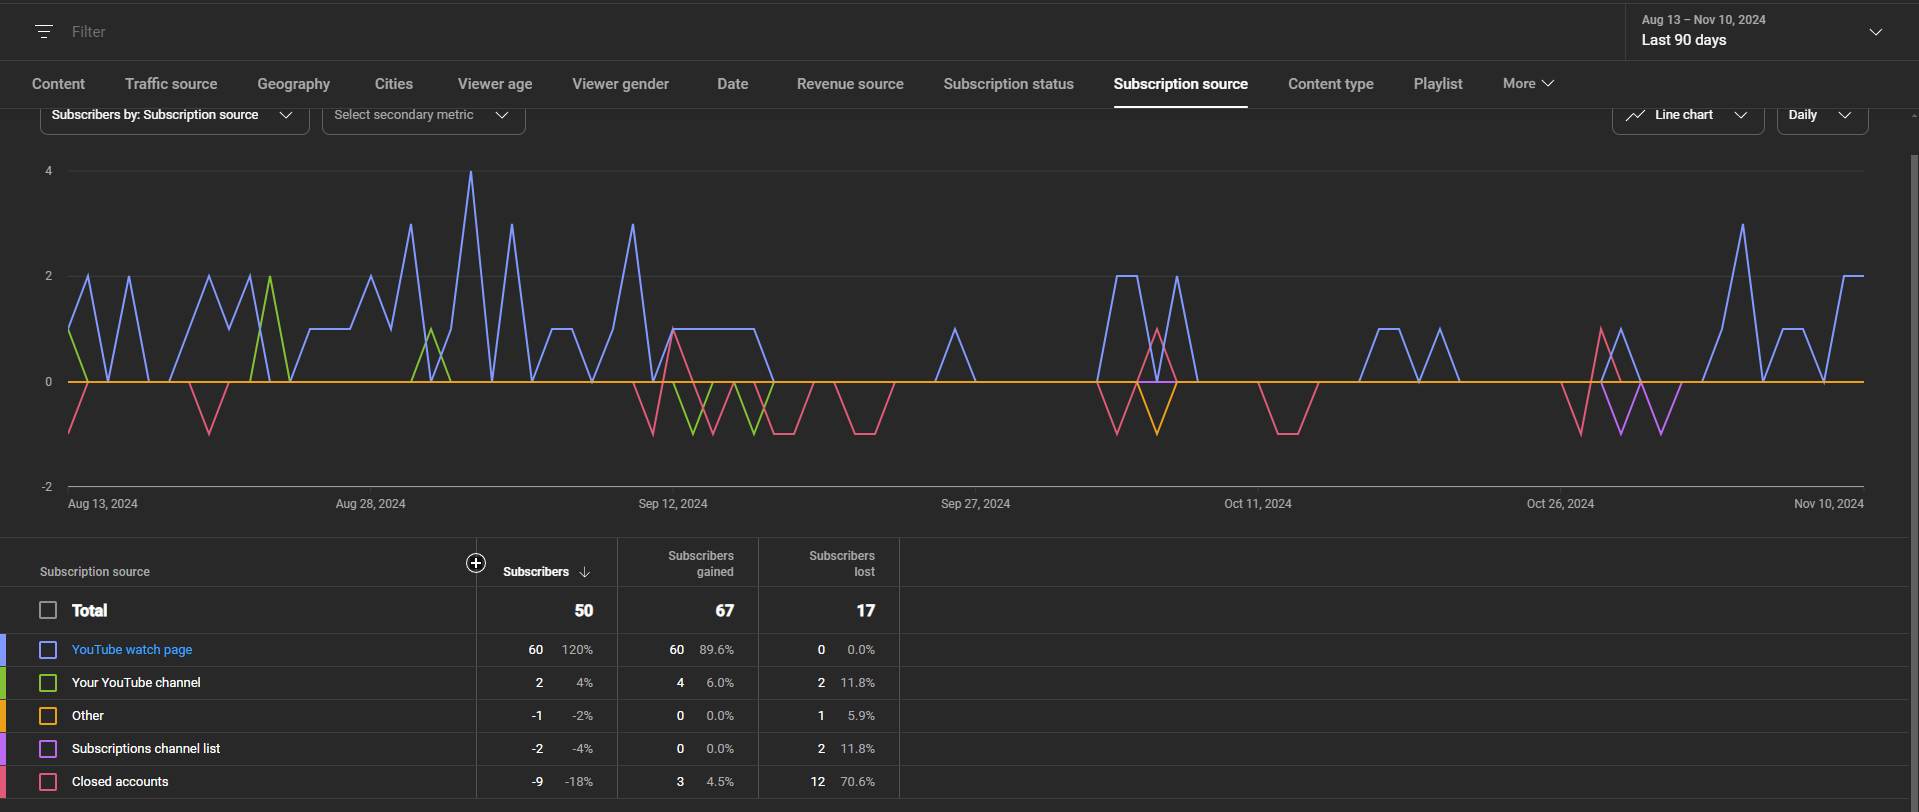Enable the Closed accounts checkbox
The width and height of the screenshot is (1919, 812).
coord(48,782)
